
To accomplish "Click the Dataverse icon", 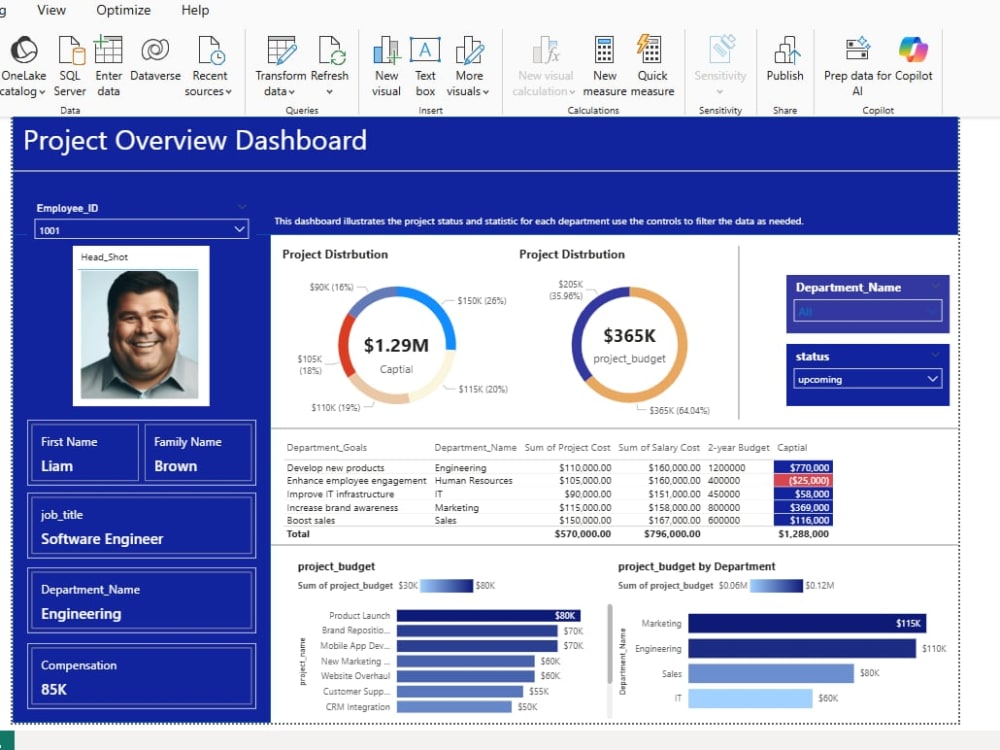I will [x=155, y=50].
